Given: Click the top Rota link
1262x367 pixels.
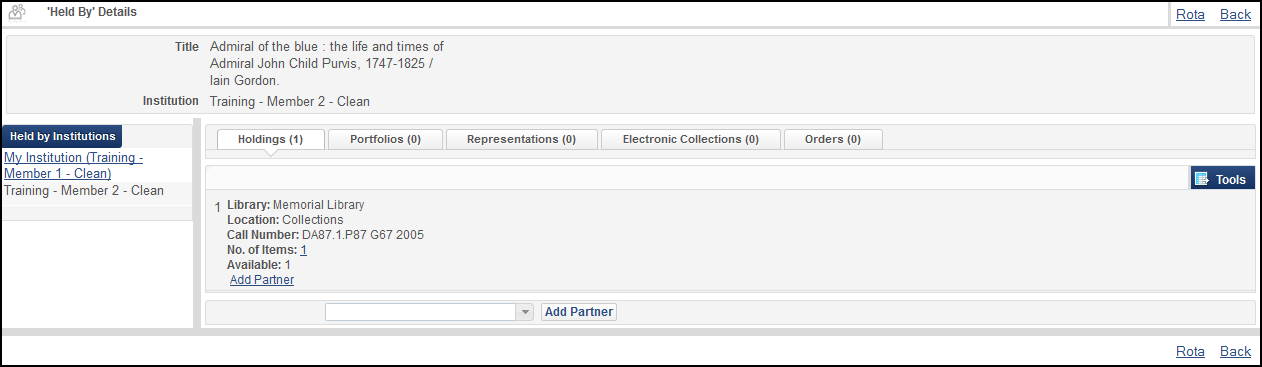Looking at the screenshot, I should pos(1190,14).
